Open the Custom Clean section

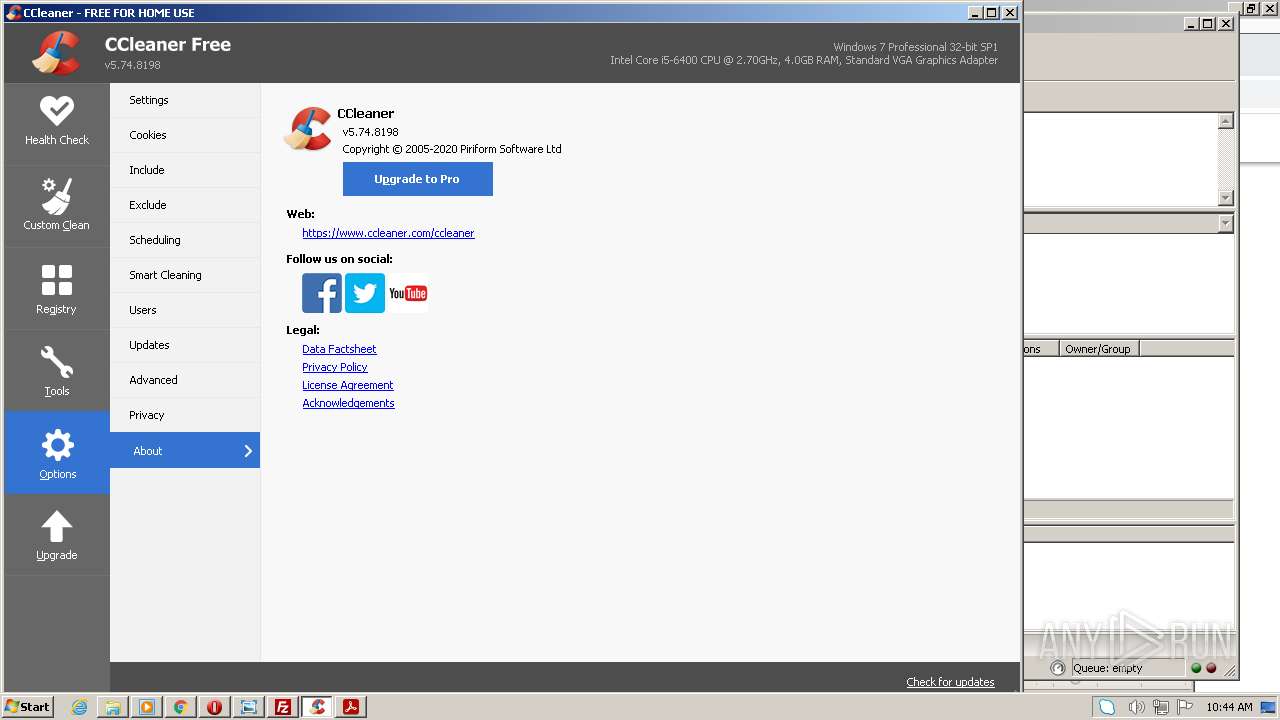(57, 206)
